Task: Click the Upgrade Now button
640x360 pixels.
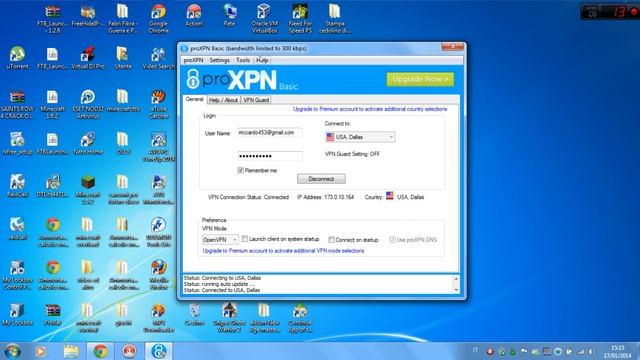Action: [420, 79]
